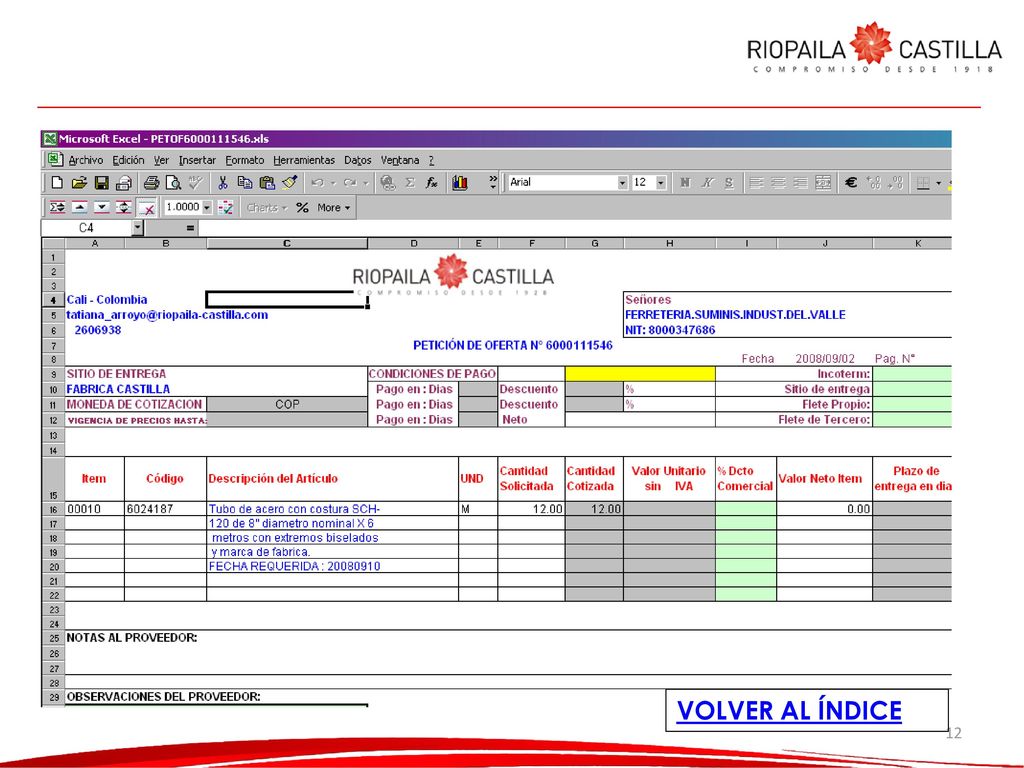Click the Redo arrow icon
The width and height of the screenshot is (1024, 768).
(350, 183)
